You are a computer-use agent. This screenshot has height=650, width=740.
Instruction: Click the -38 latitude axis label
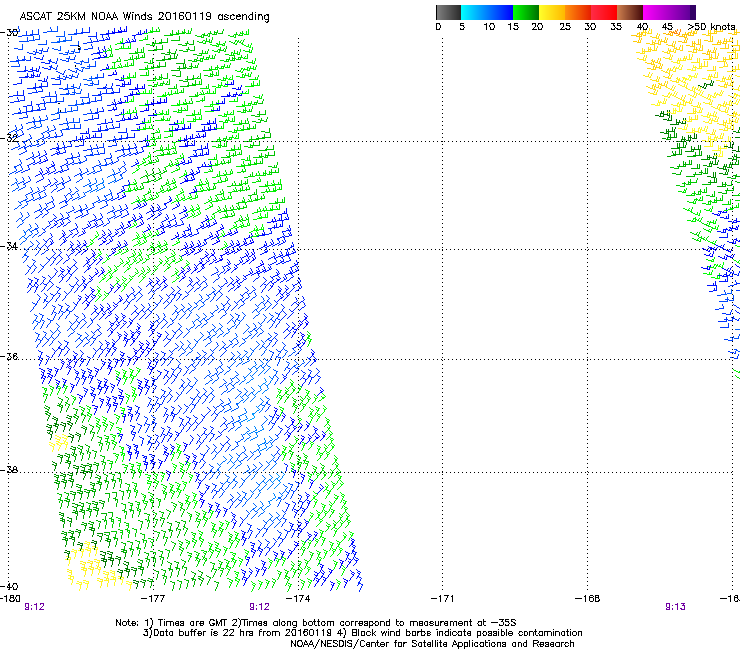pyautogui.click(x=9, y=470)
